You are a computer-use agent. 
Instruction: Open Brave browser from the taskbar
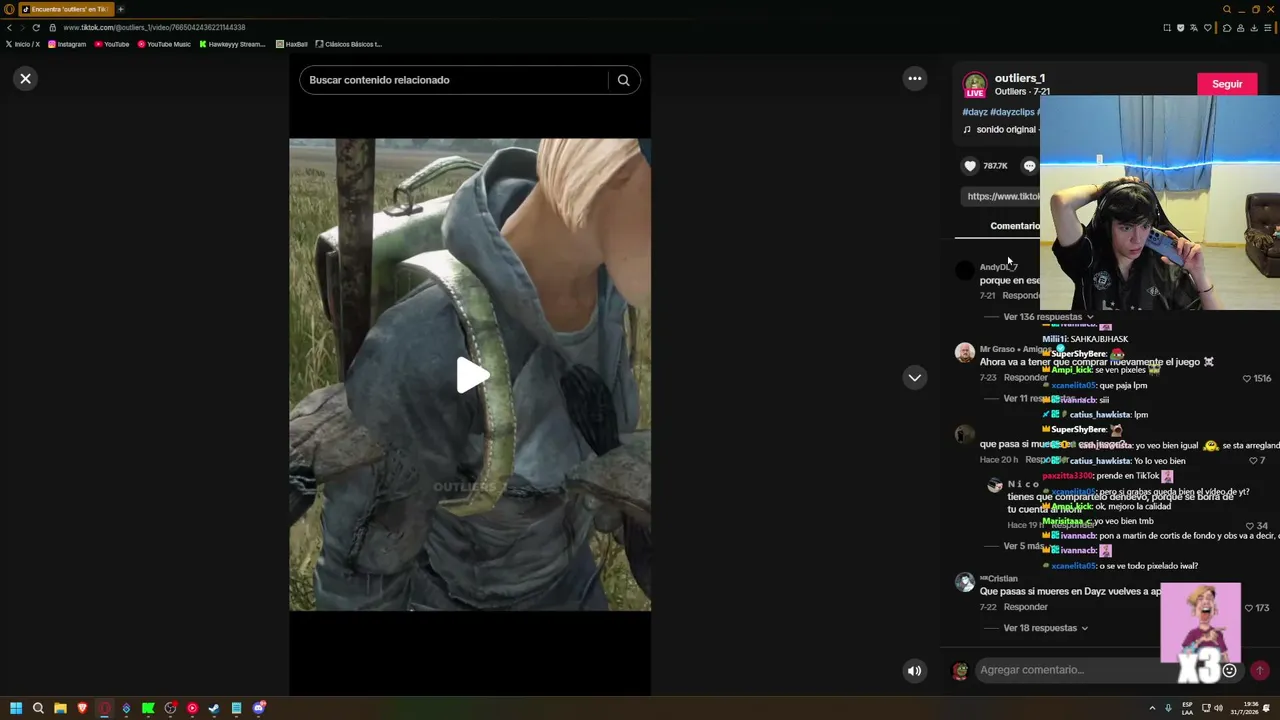[x=82, y=708]
